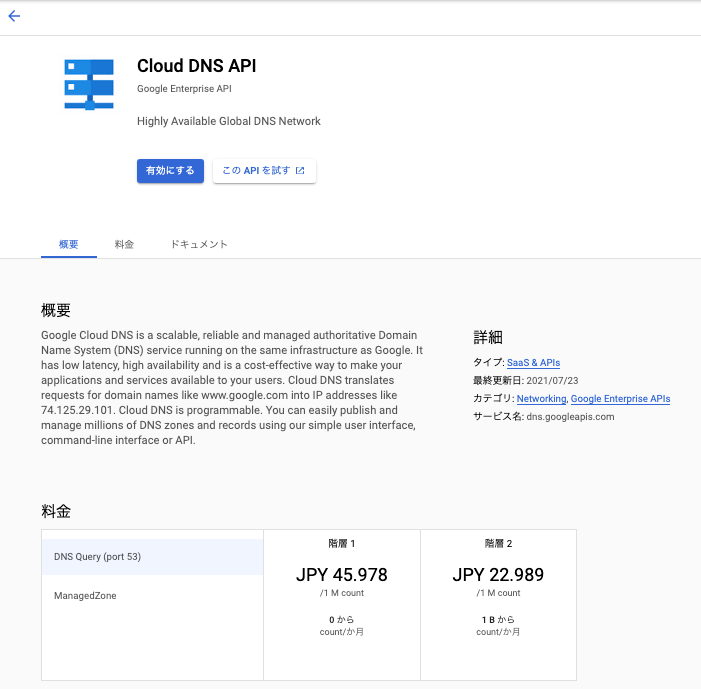Click the Cloud DNS API title
Viewport: 701px width, 689px height.
coord(197,66)
